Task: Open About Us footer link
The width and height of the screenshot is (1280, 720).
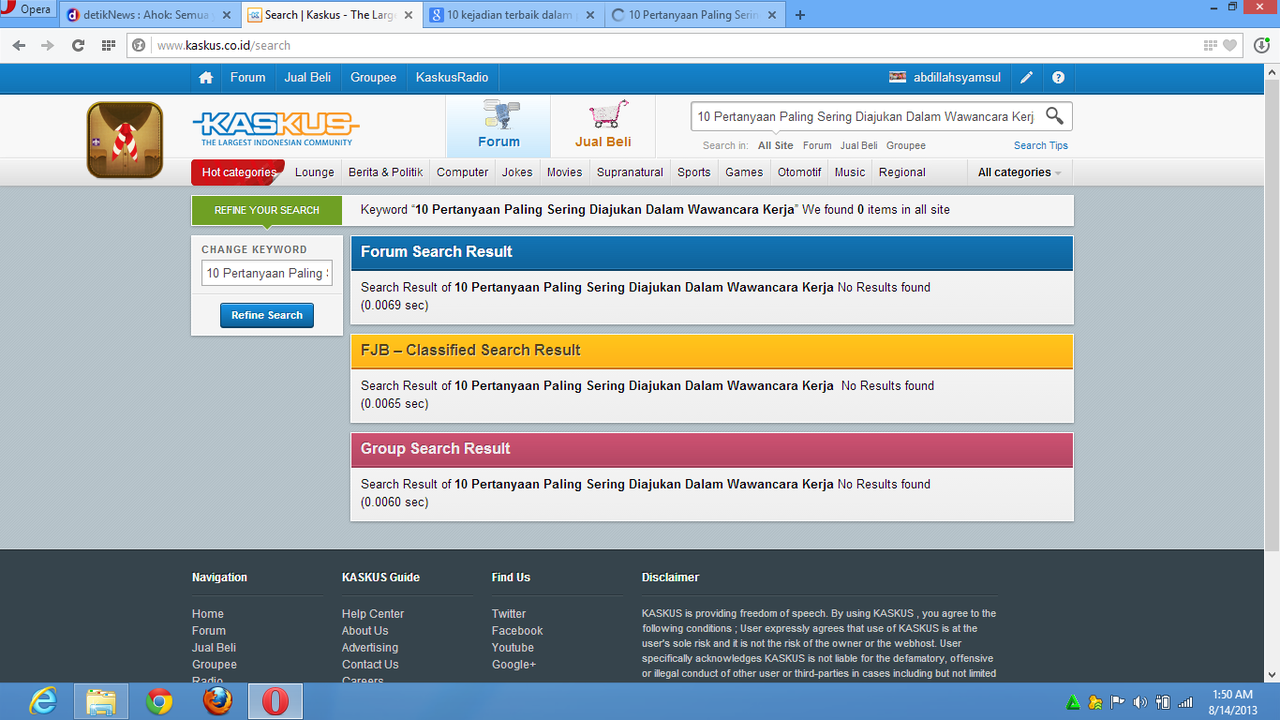Action: click(365, 631)
